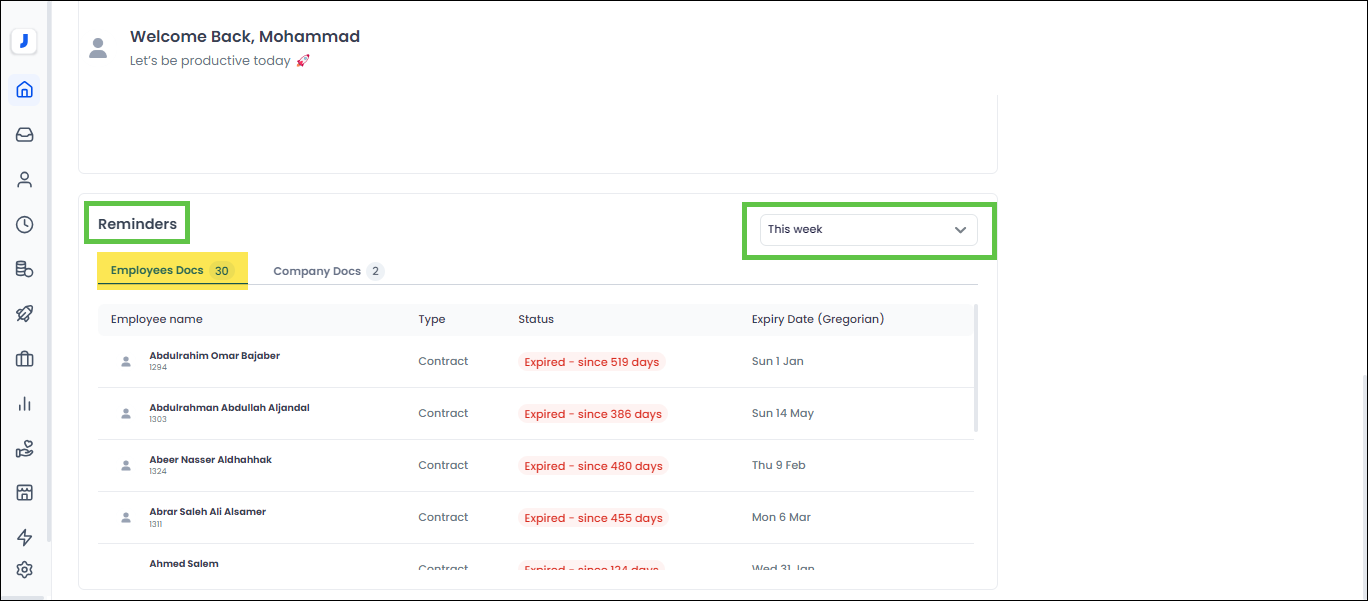Click the Home icon in the sidebar
1368x601 pixels.
coord(25,90)
